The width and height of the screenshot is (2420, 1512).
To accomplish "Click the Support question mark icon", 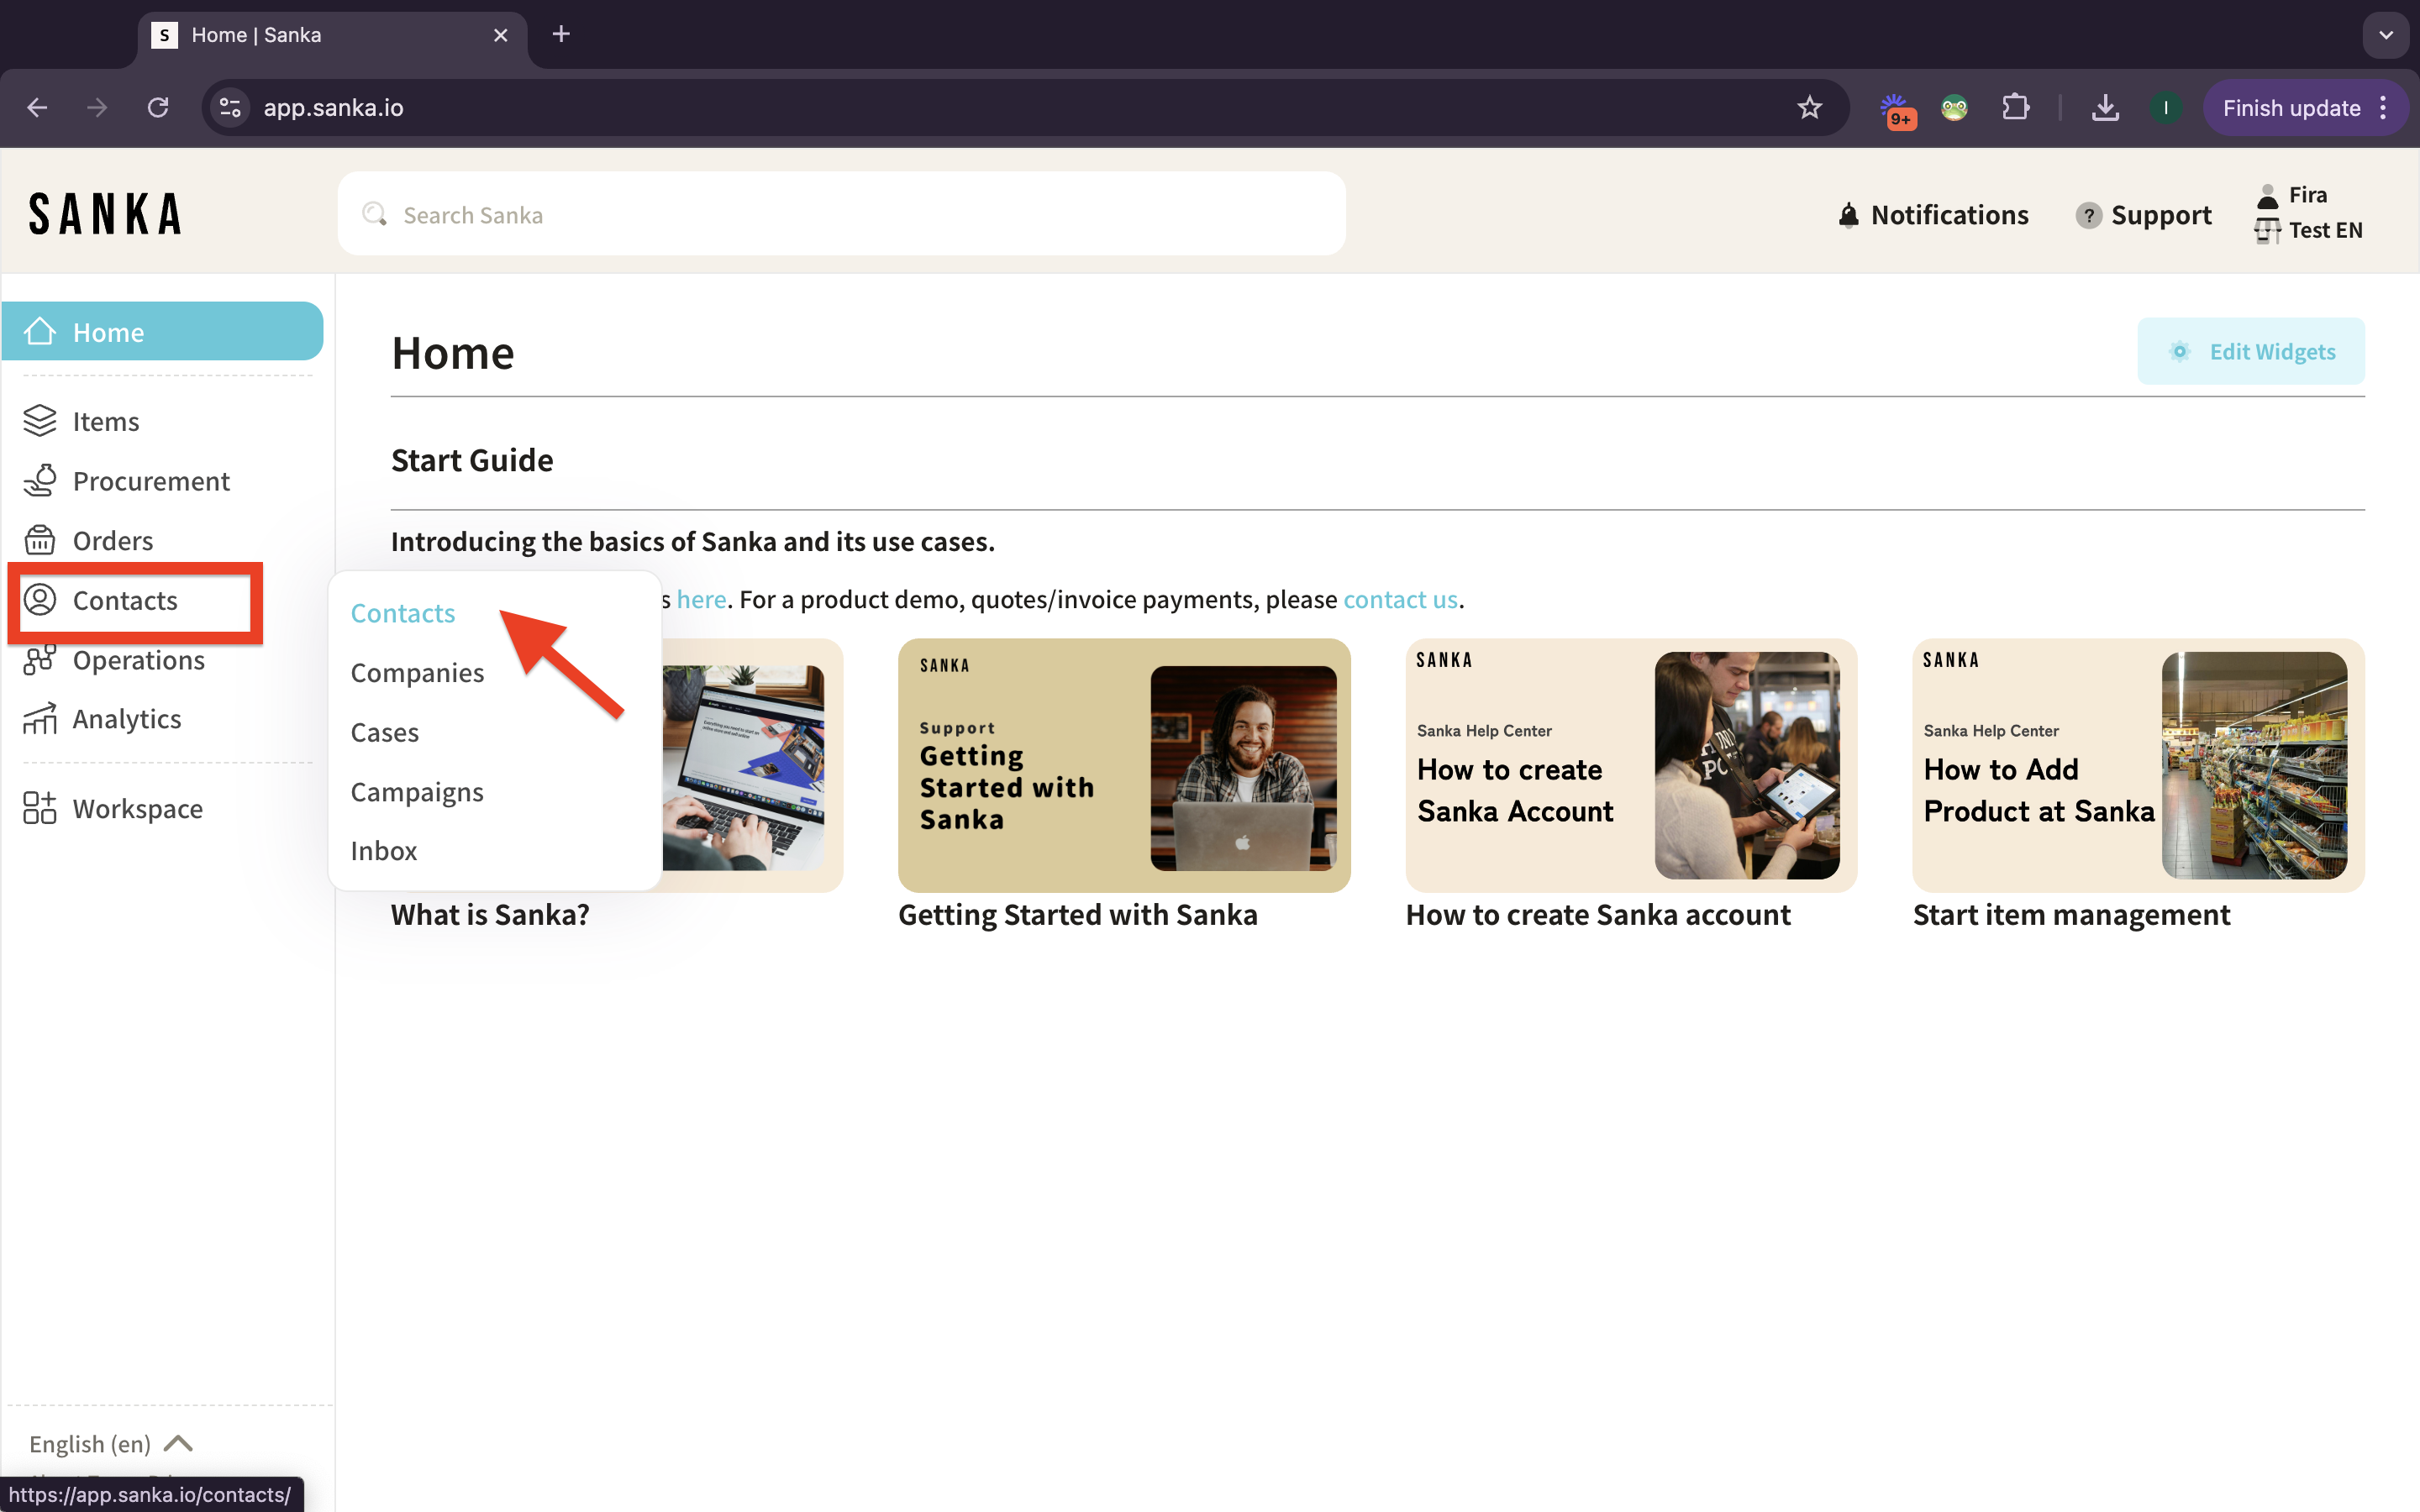I will click(2088, 215).
